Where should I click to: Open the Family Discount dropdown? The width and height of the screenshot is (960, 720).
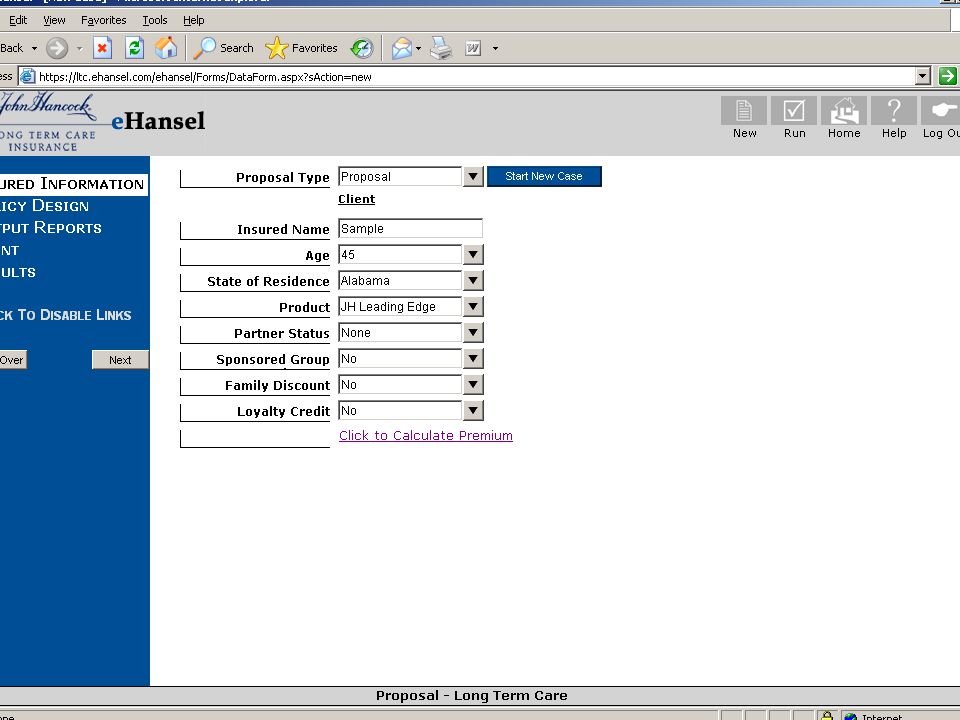(x=473, y=384)
